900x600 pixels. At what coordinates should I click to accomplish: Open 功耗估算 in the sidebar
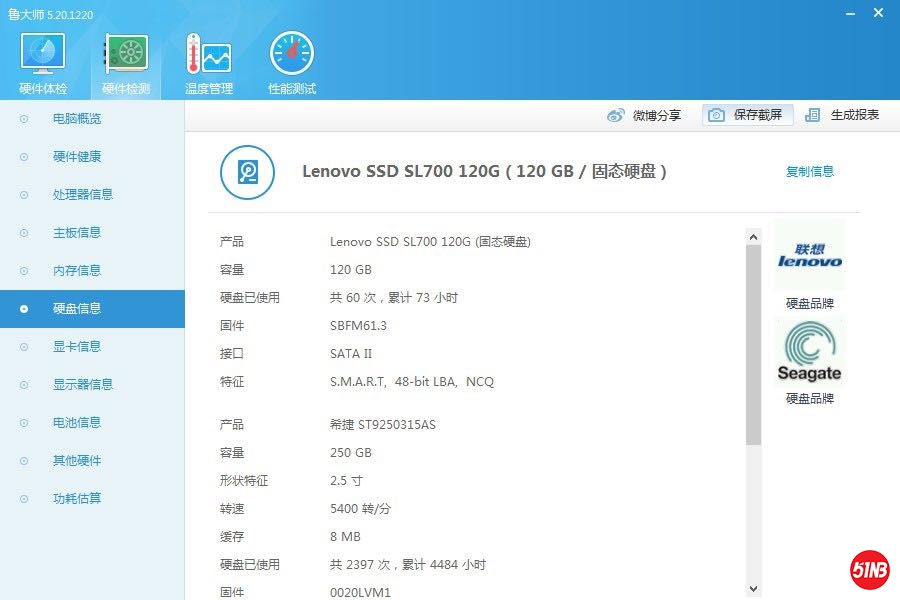(x=92, y=498)
